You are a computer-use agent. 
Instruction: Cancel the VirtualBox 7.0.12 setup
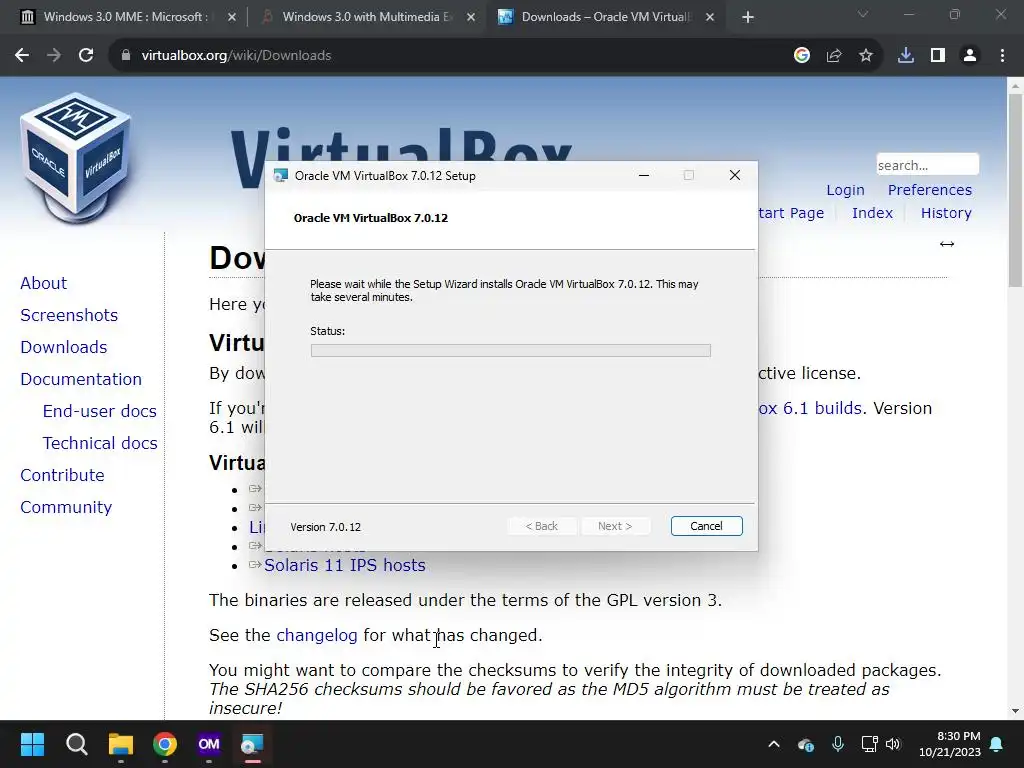707,526
